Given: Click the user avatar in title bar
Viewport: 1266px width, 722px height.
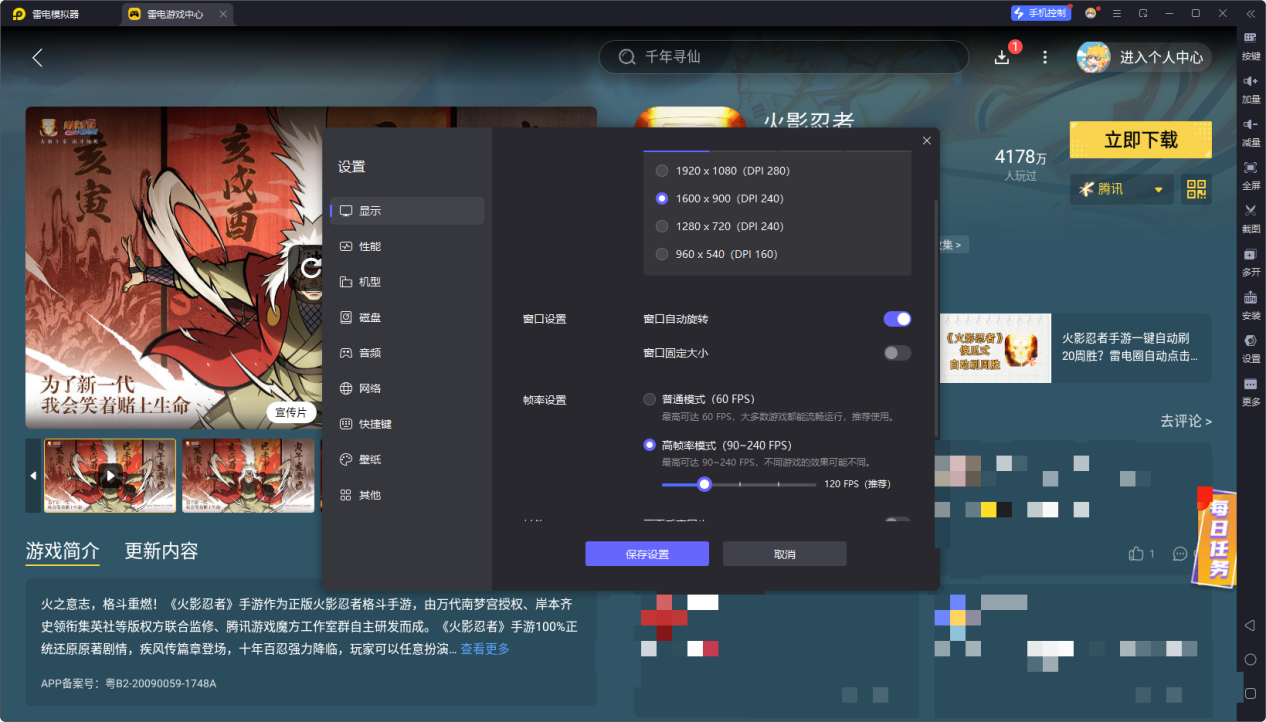Looking at the screenshot, I should coord(1091,13).
